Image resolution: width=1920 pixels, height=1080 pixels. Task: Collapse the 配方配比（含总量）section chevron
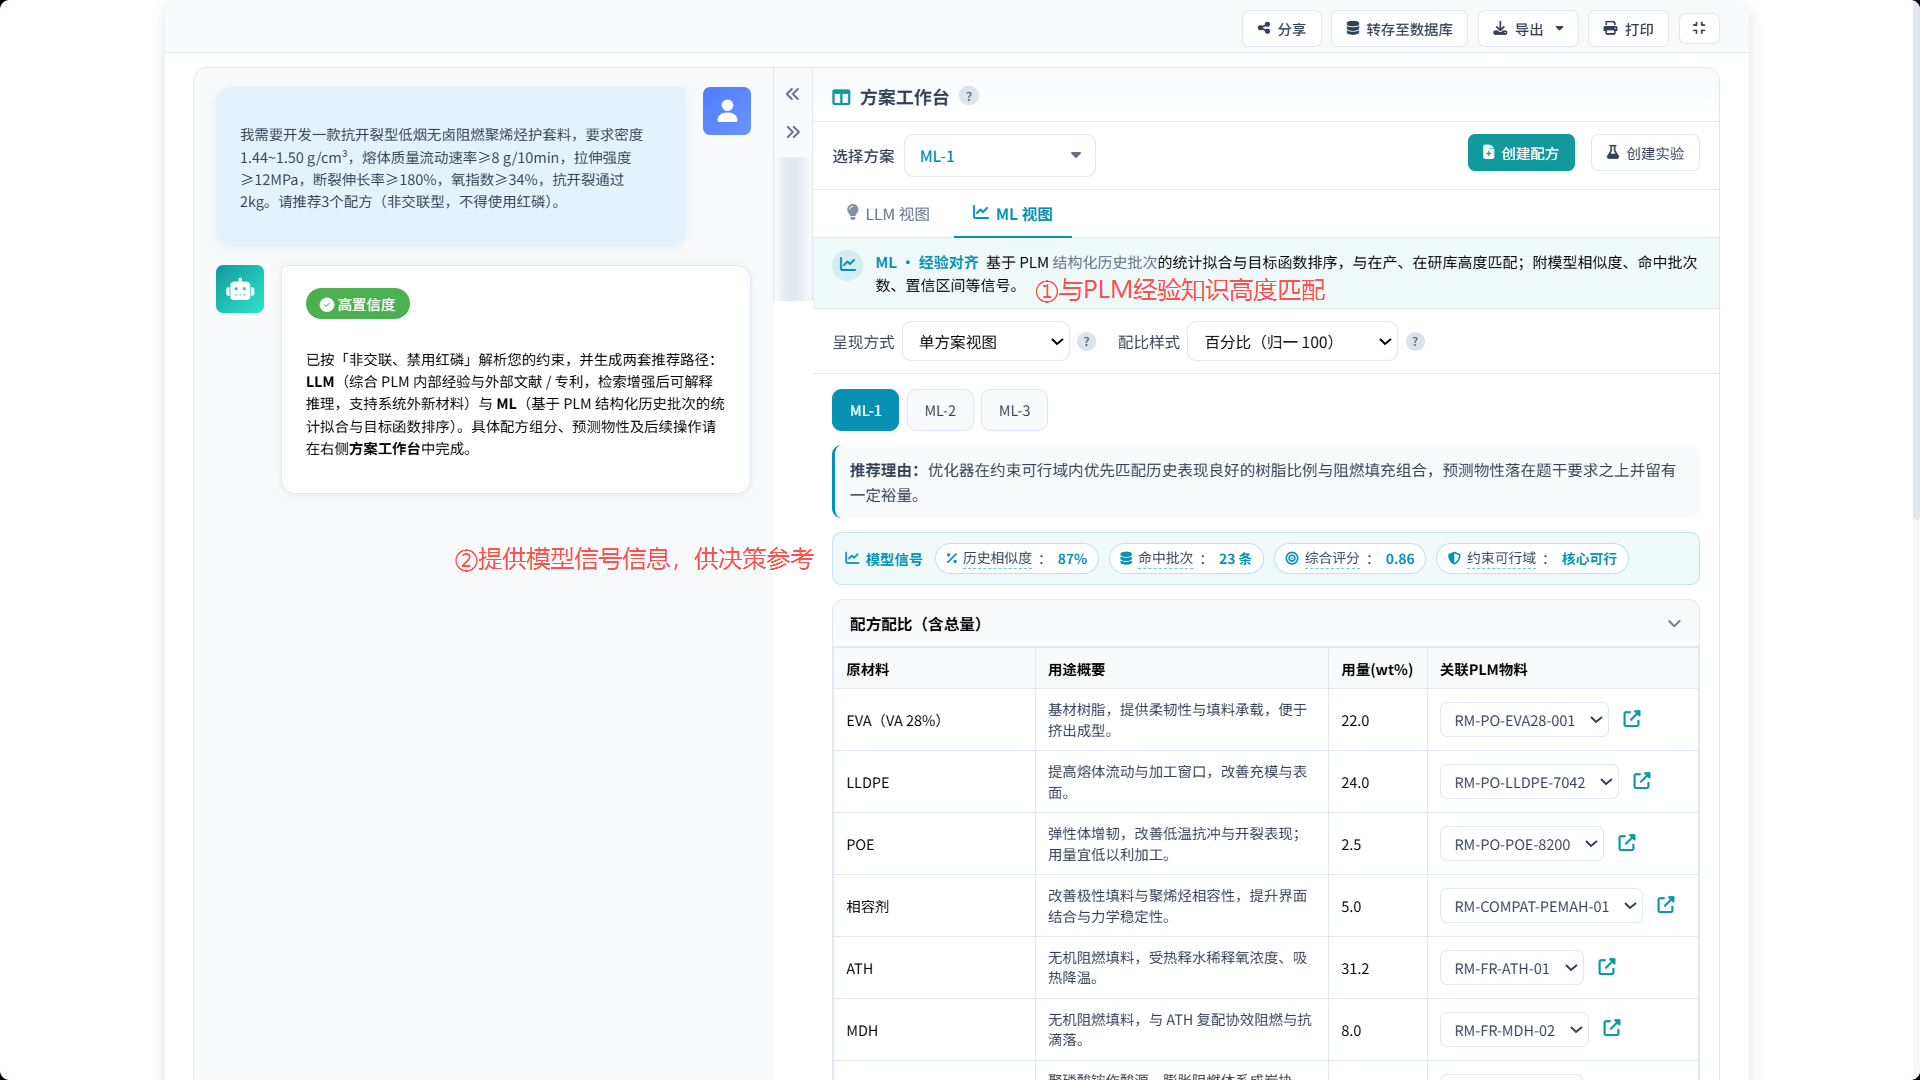pyautogui.click(x=1674, y=624)
